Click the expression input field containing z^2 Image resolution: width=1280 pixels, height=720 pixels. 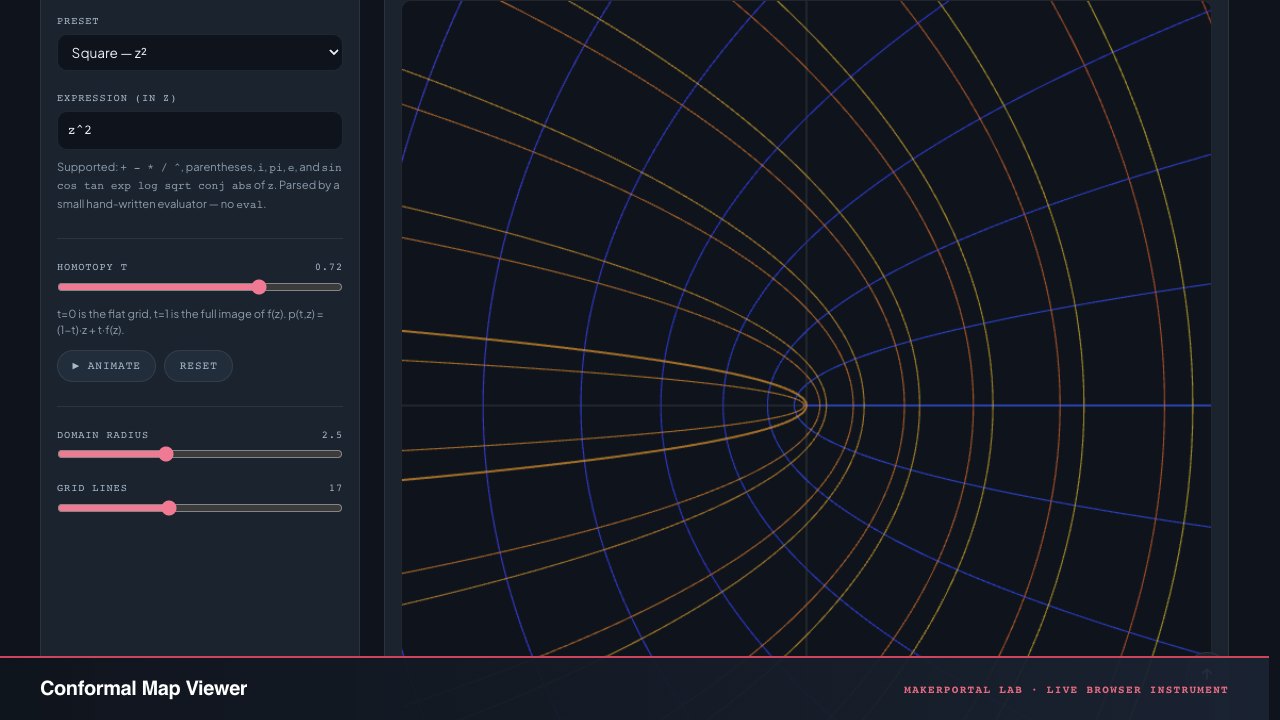(200, 131)
